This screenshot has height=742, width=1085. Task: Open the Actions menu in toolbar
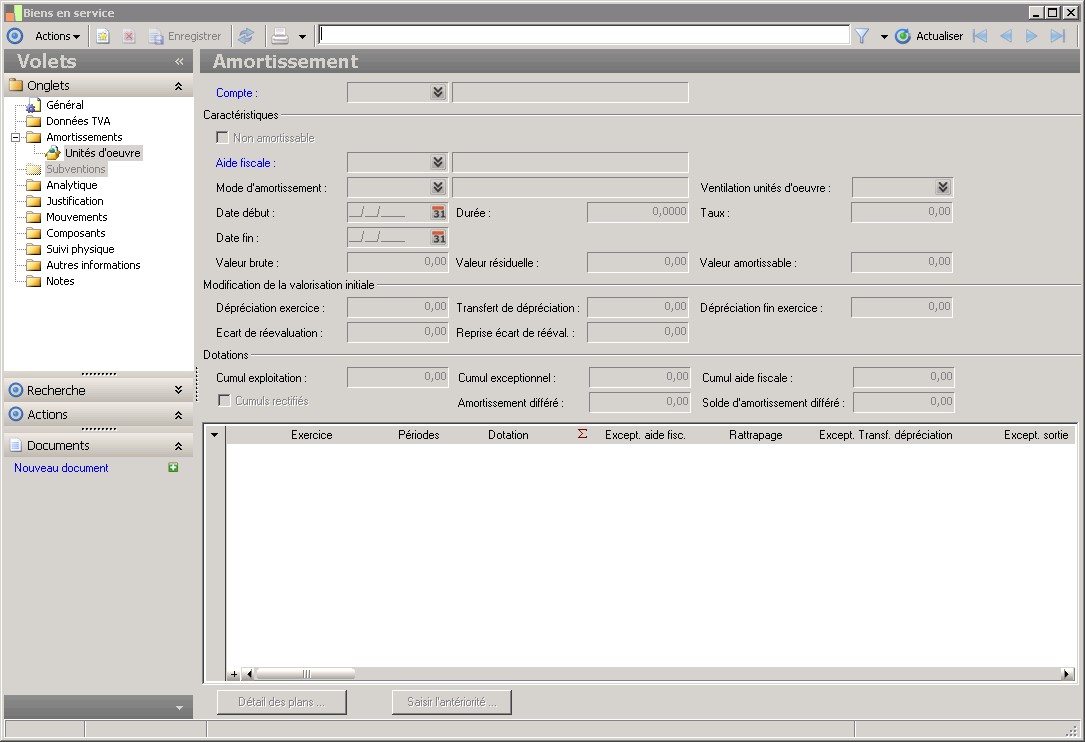(x=57, y=36)
